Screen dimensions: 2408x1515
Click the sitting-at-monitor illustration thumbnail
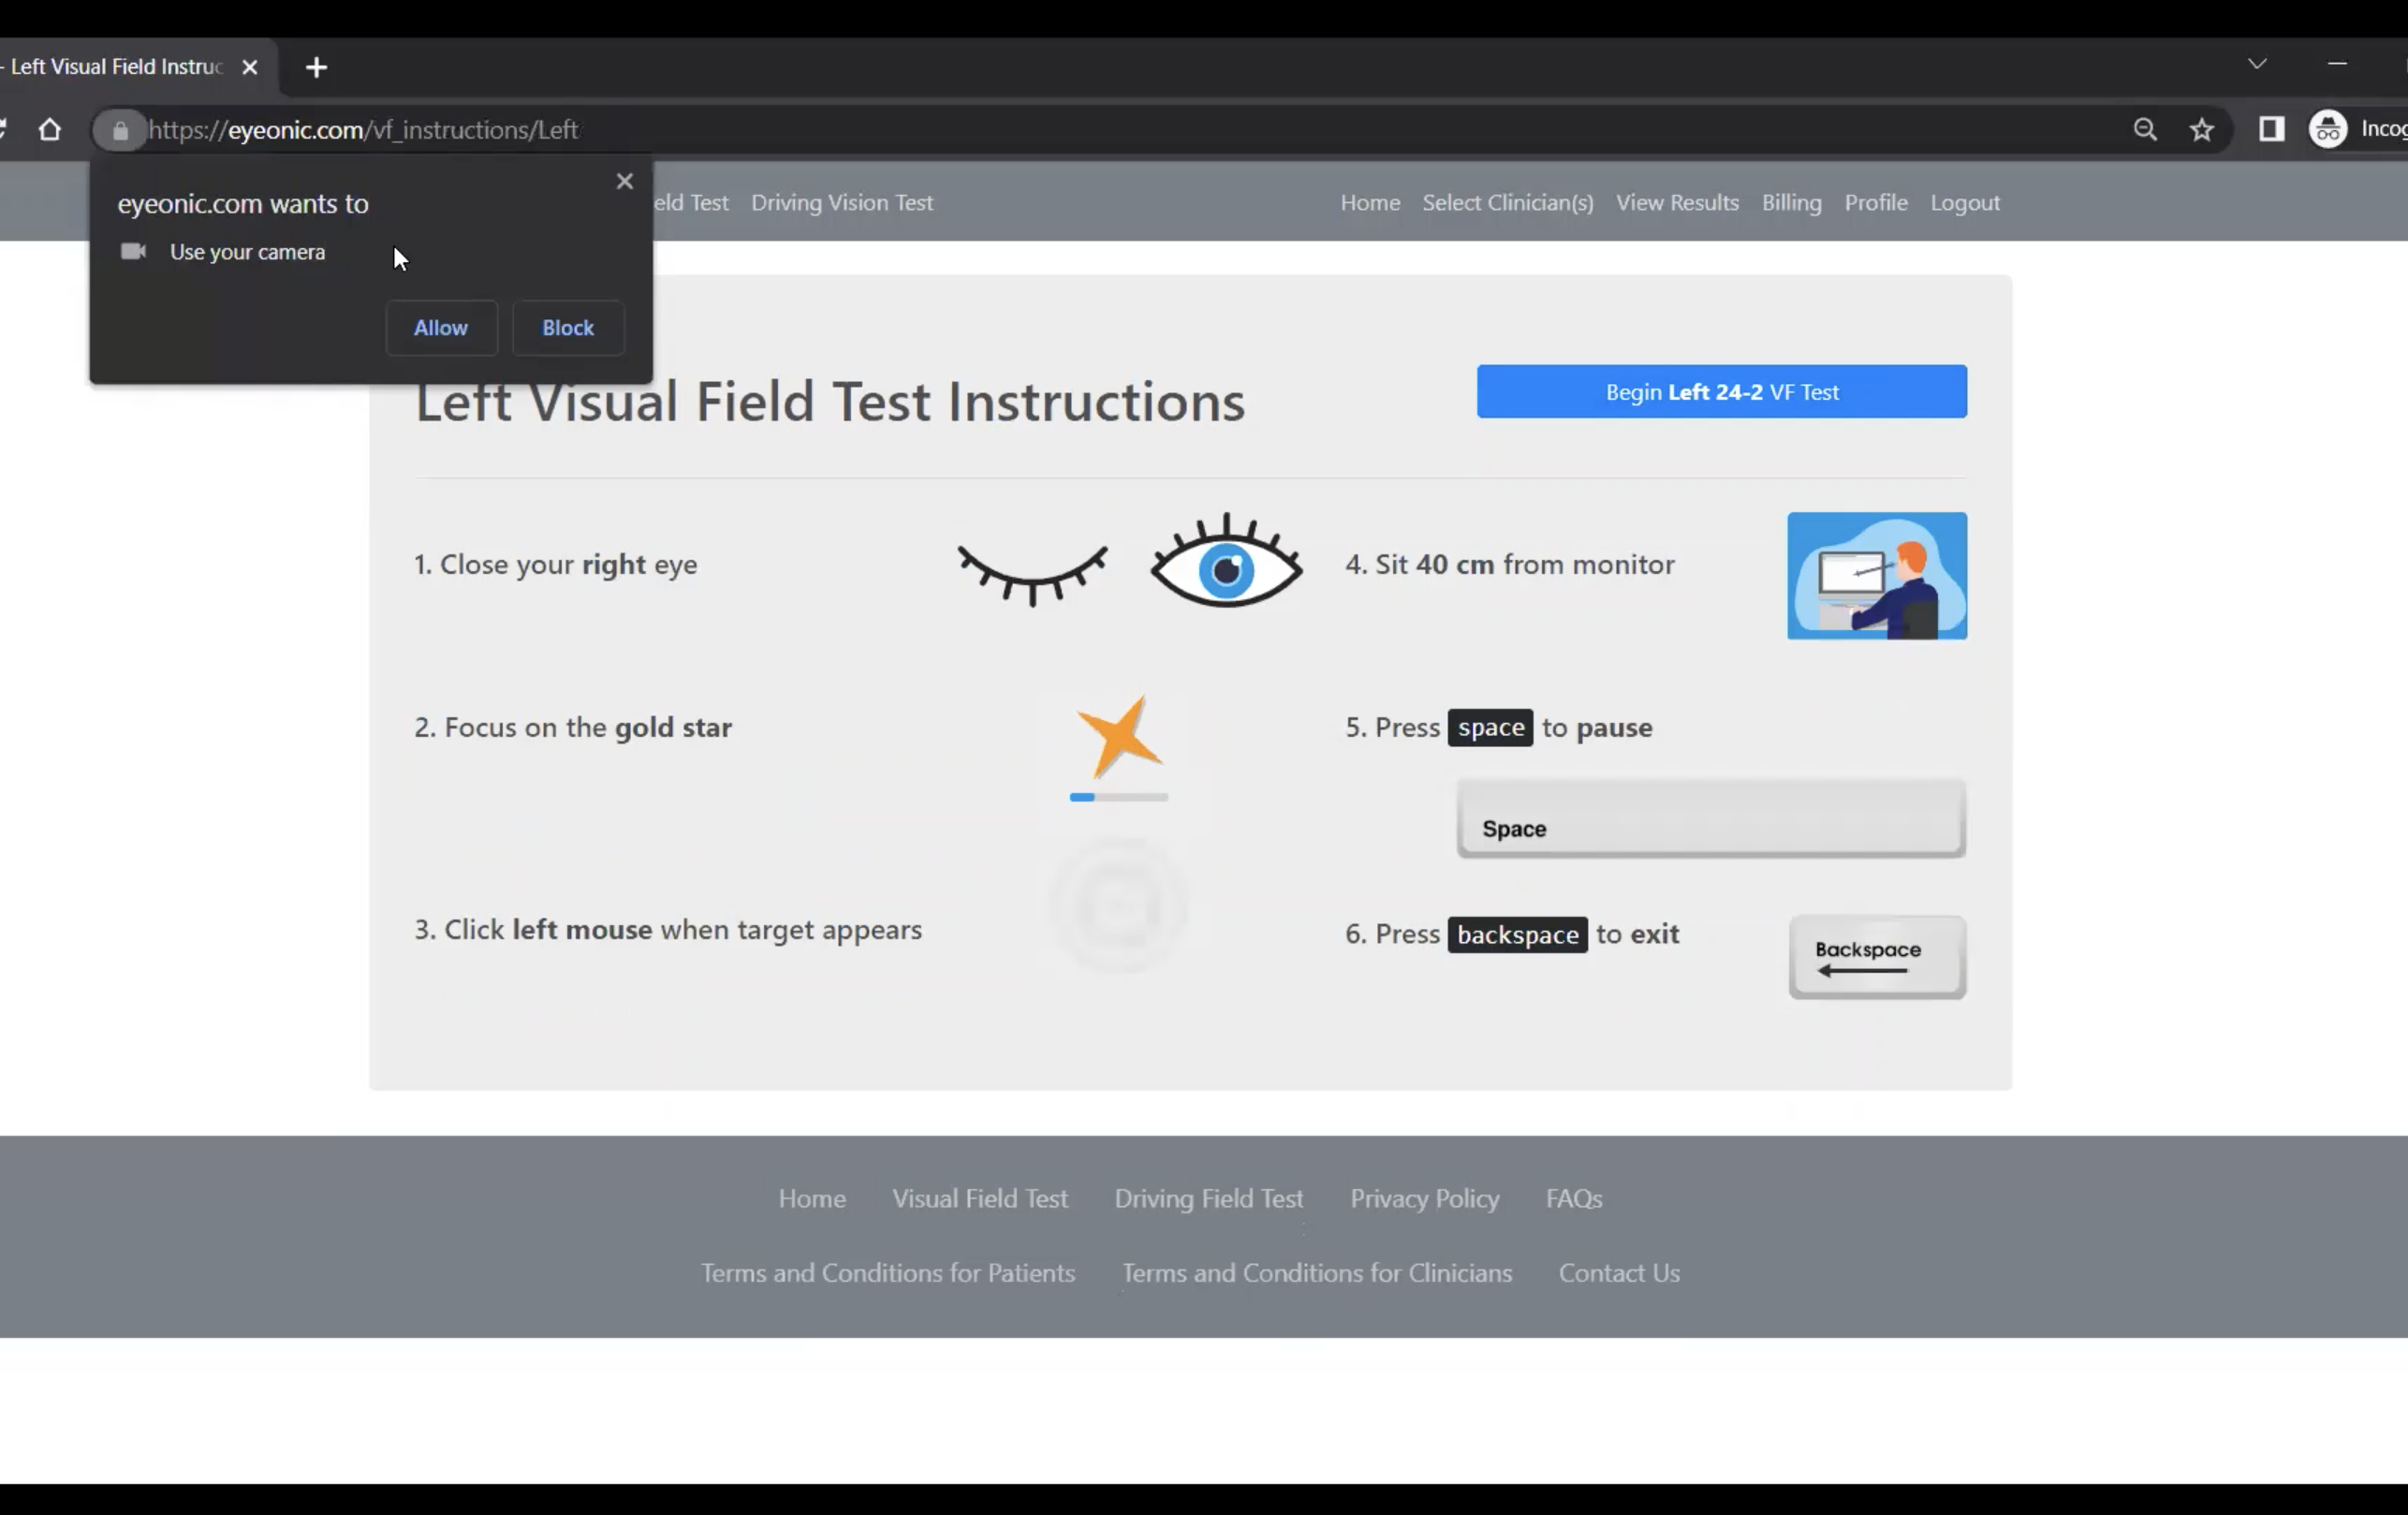1877,576
